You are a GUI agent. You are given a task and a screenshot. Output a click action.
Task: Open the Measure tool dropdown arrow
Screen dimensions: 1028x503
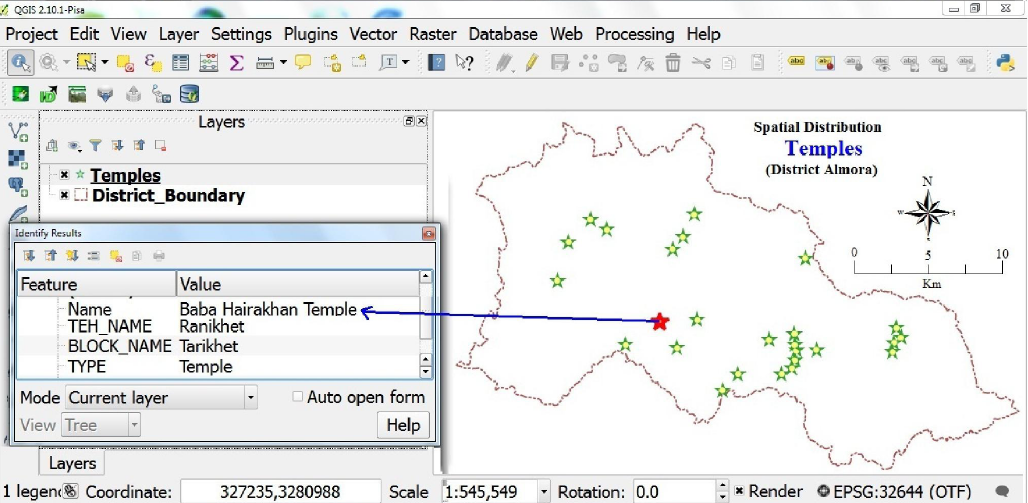(x=283, y=62)
